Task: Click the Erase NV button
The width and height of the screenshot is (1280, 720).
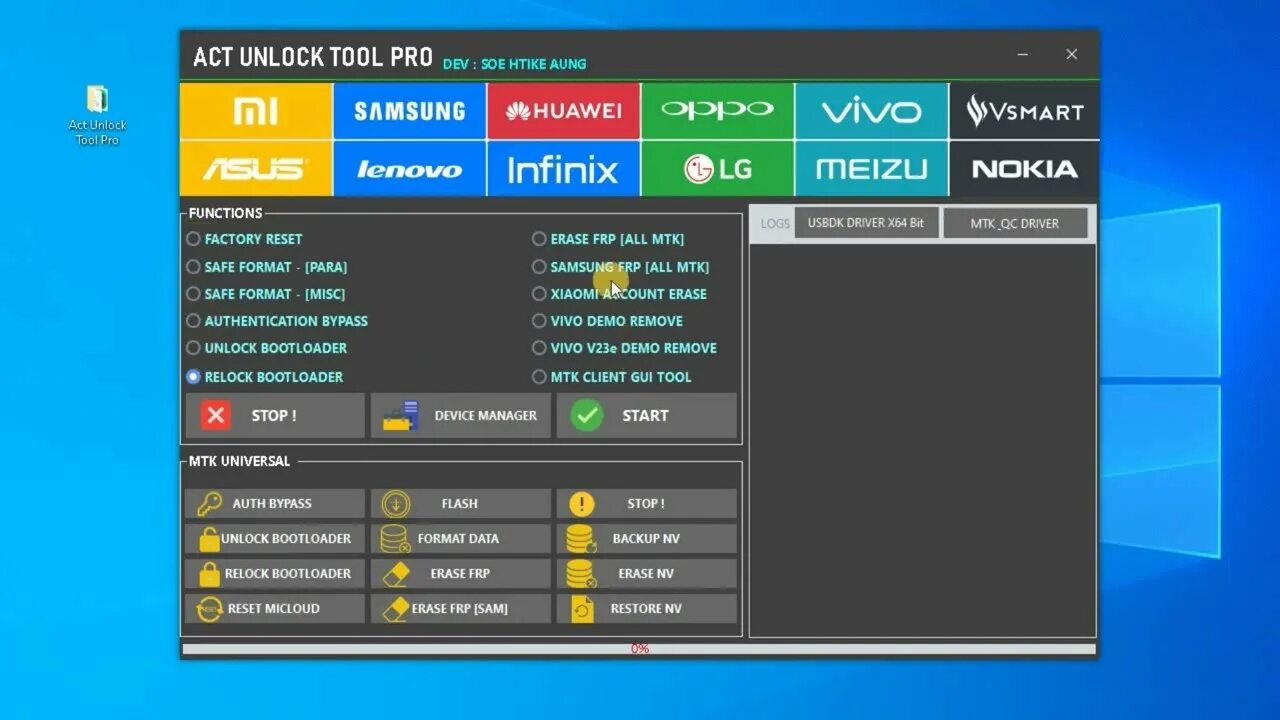Action: coord(647,573)
